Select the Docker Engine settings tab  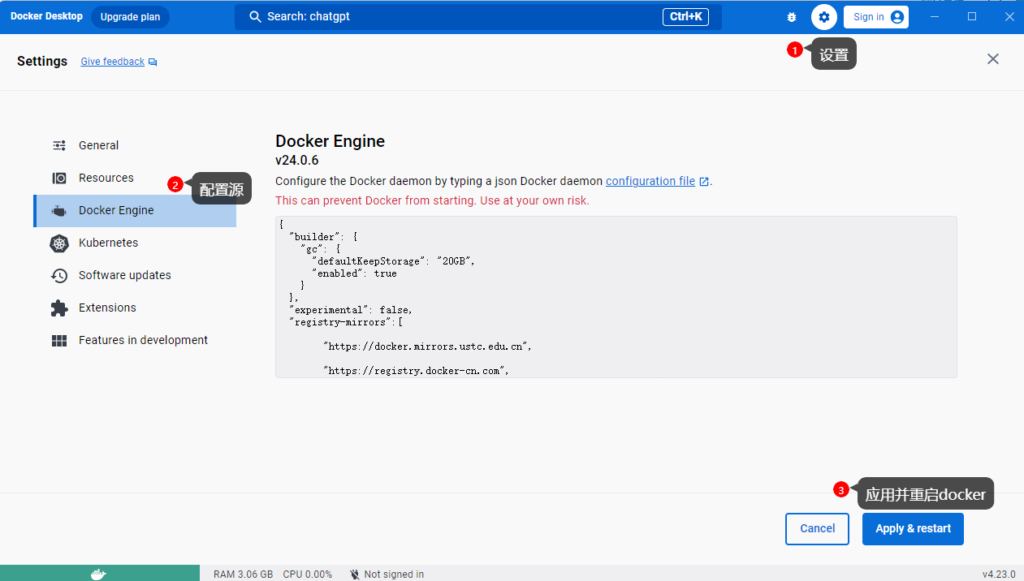point(116,211)
